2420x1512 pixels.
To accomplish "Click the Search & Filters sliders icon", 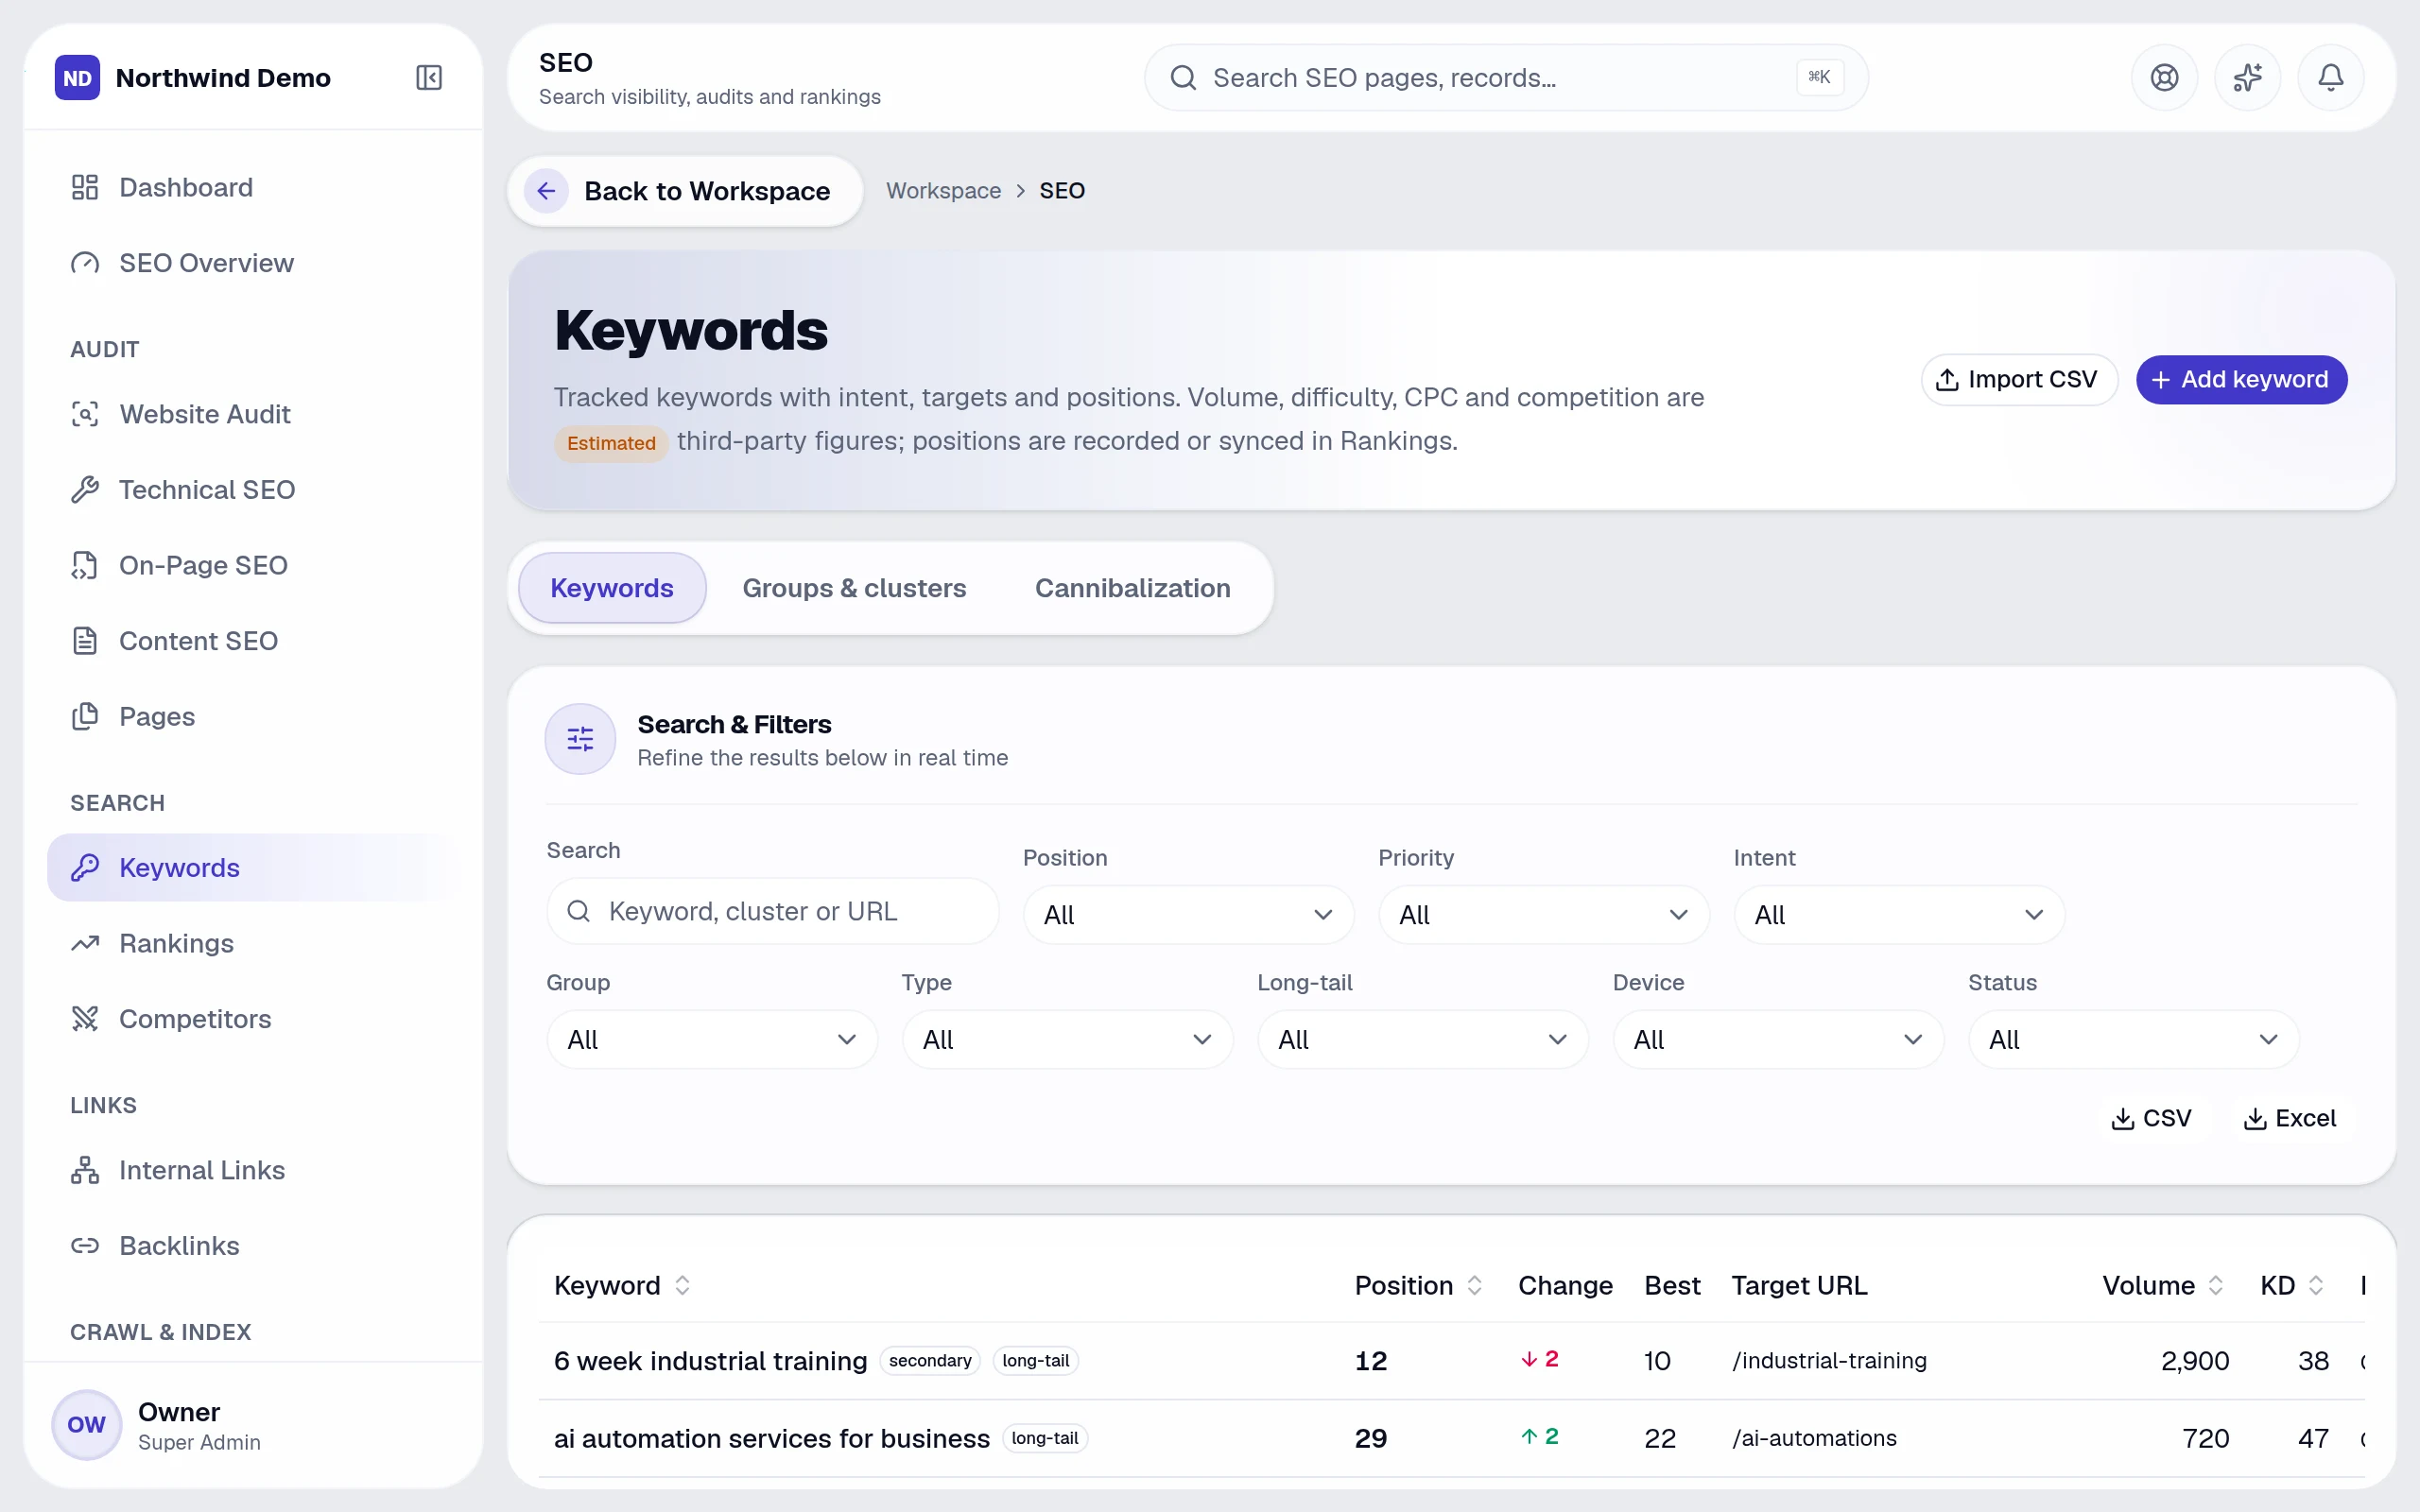I will (x=580, y=739).
